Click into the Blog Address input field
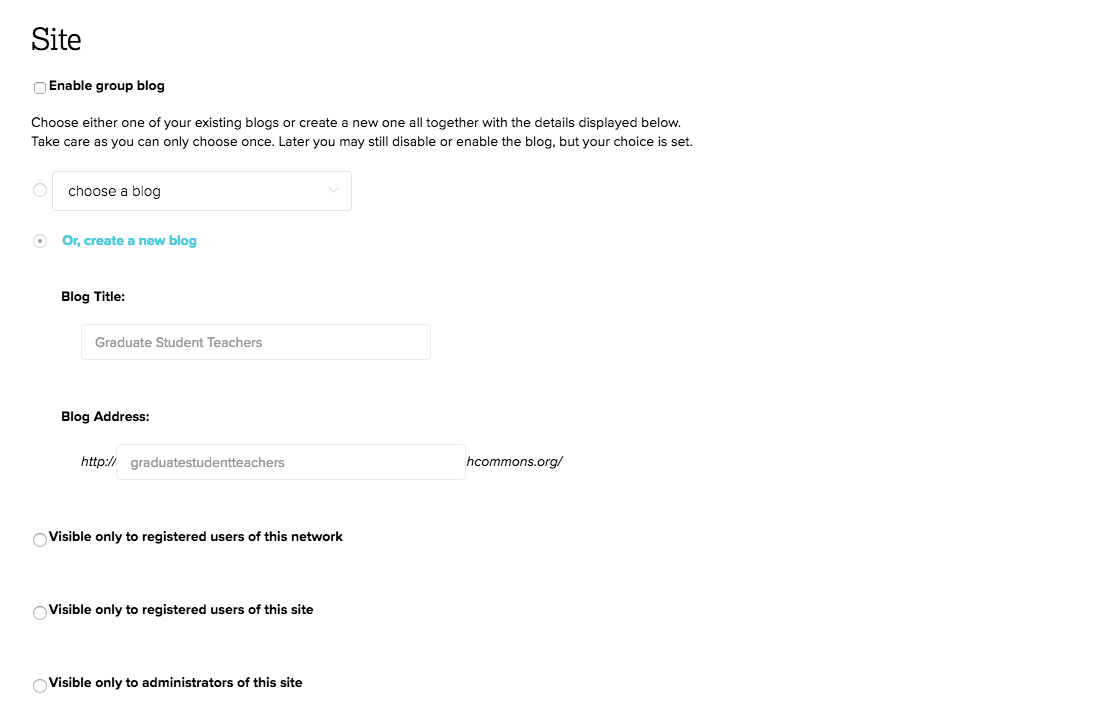This screenshot has width=1113, height=703. [290, 462]
